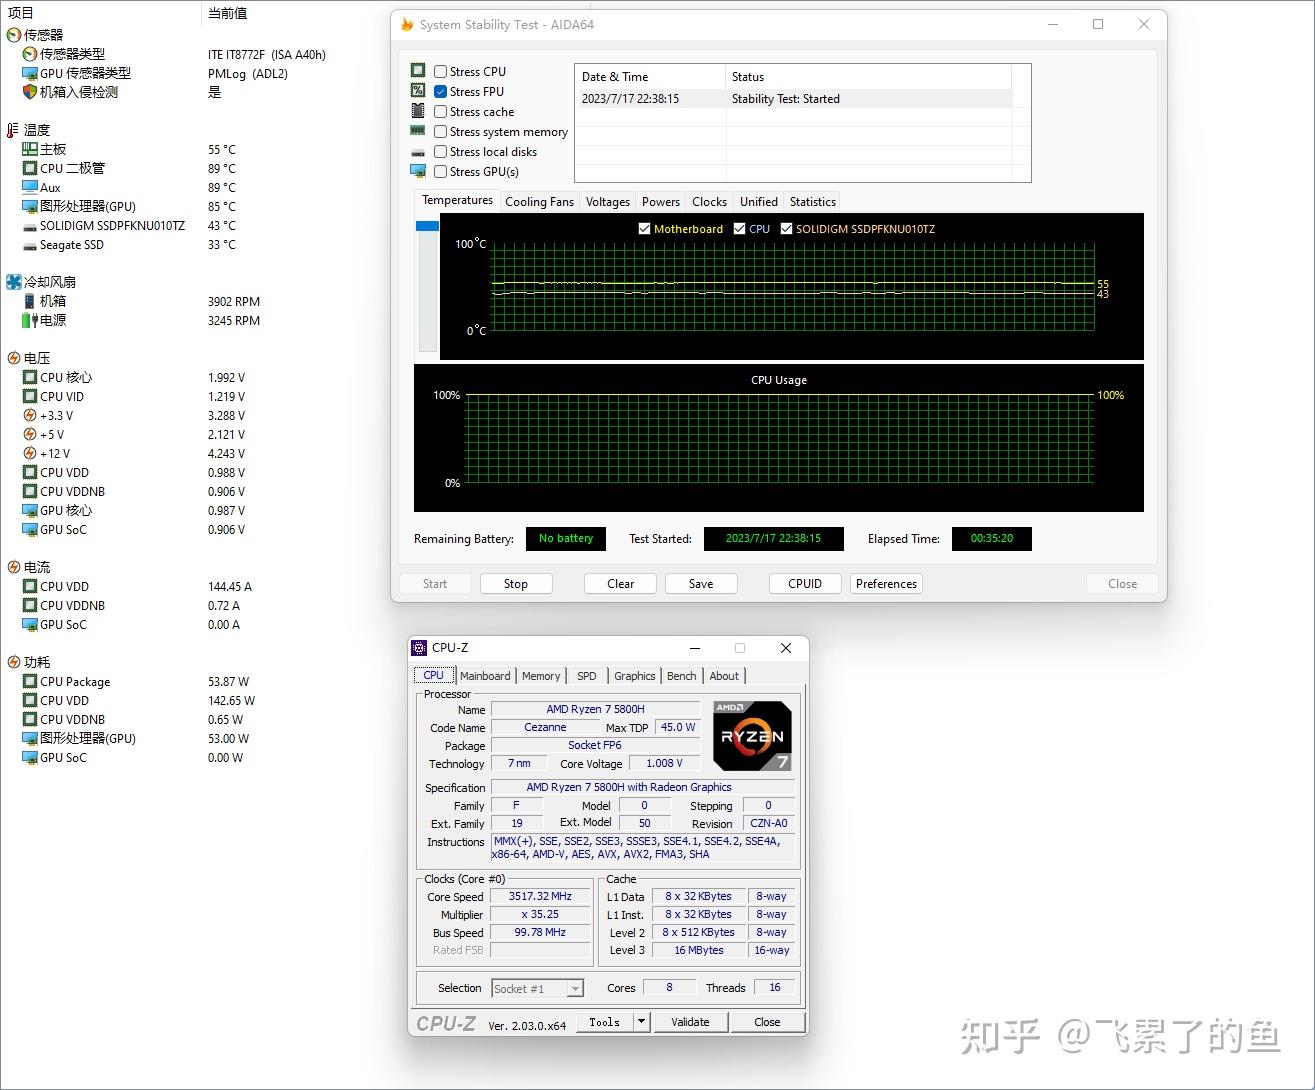Click the disk drive icon beside Stress local disks
Image resolution: width=1315 pixels, height=1090 pixels.
(418, 151)
